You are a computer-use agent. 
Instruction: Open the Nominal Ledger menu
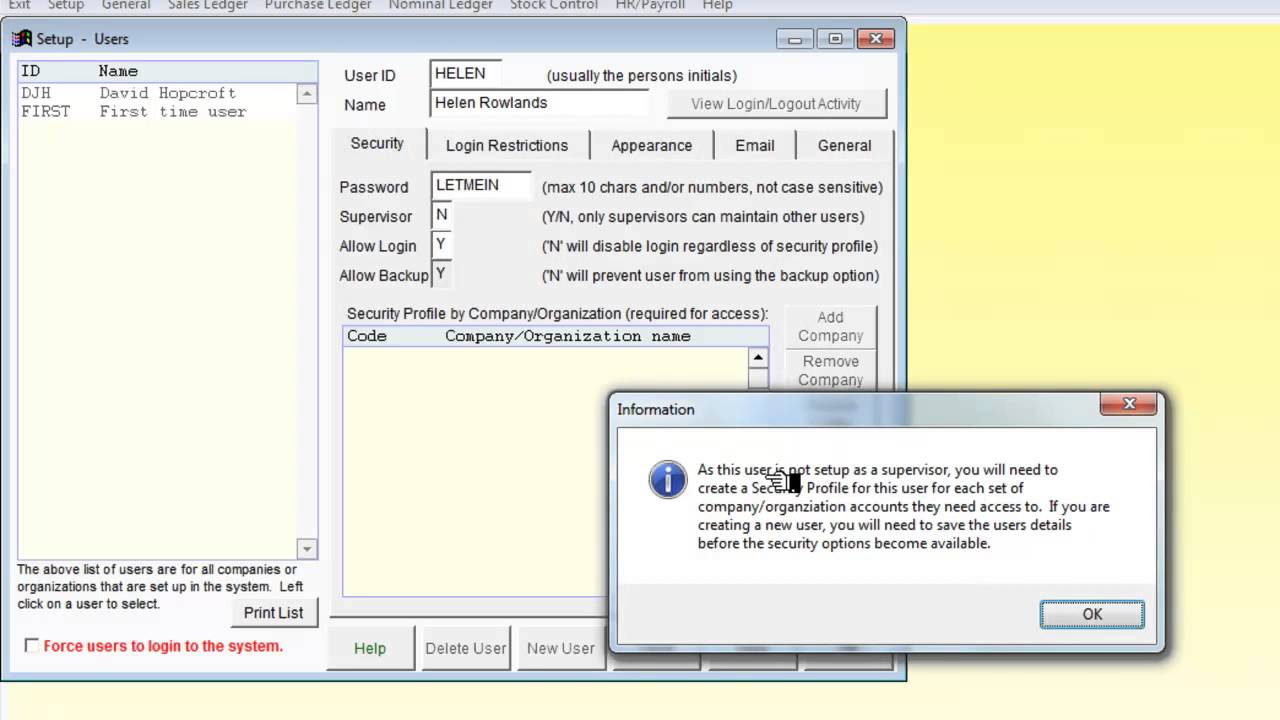pyautogui.click(x=441, y=5)
